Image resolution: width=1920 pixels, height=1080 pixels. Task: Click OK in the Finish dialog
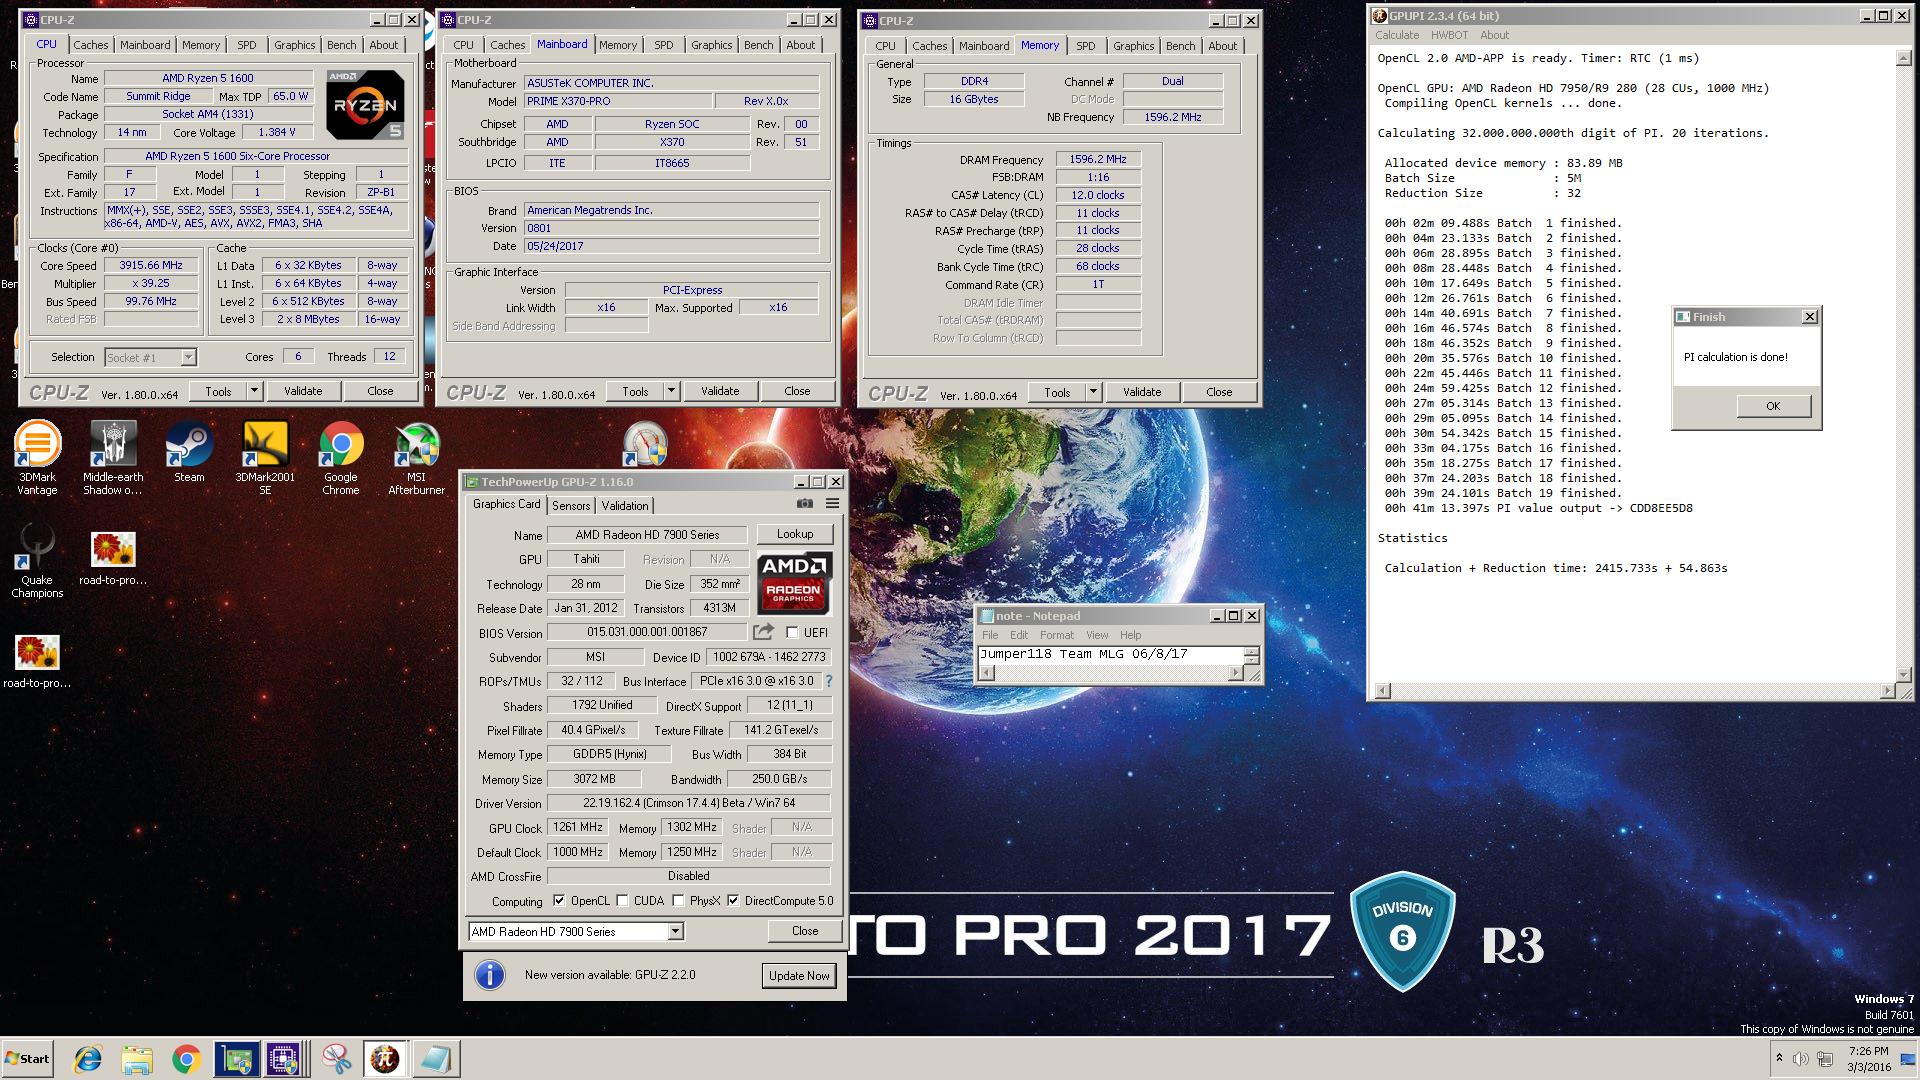click(x=1773, y=406)
